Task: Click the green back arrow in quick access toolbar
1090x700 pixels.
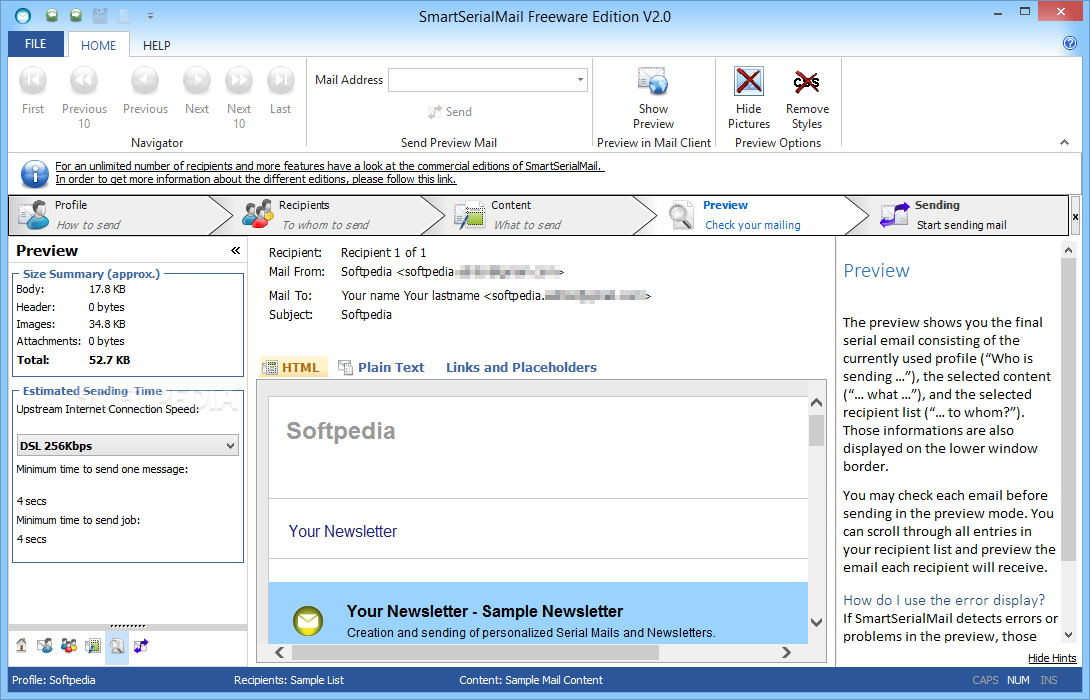Action: [x=51, y=15]
